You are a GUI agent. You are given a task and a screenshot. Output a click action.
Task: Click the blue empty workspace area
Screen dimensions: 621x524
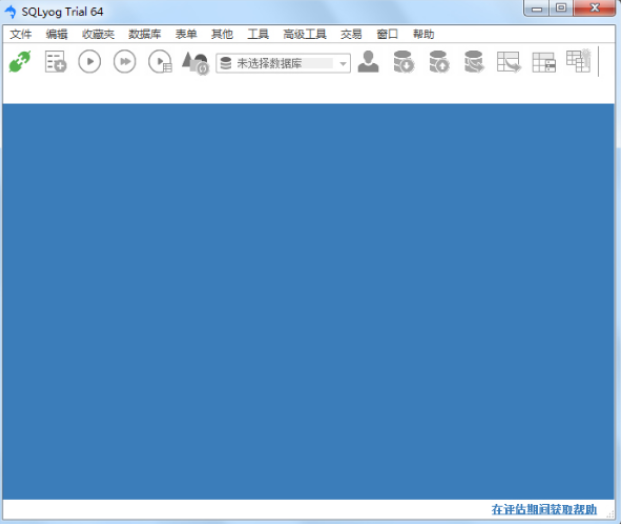(308, 300)
